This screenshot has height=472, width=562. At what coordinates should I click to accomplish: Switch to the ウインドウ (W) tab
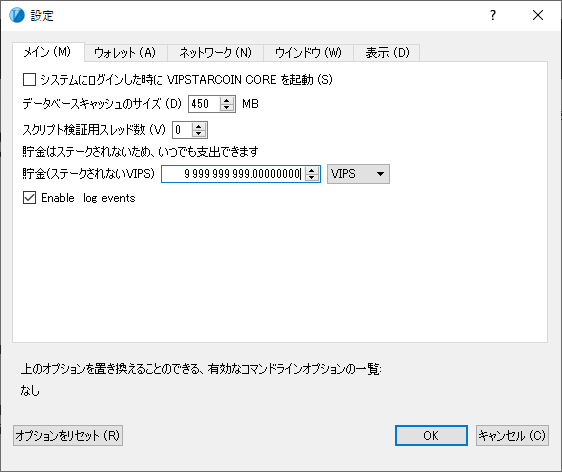tap(308, 53)
